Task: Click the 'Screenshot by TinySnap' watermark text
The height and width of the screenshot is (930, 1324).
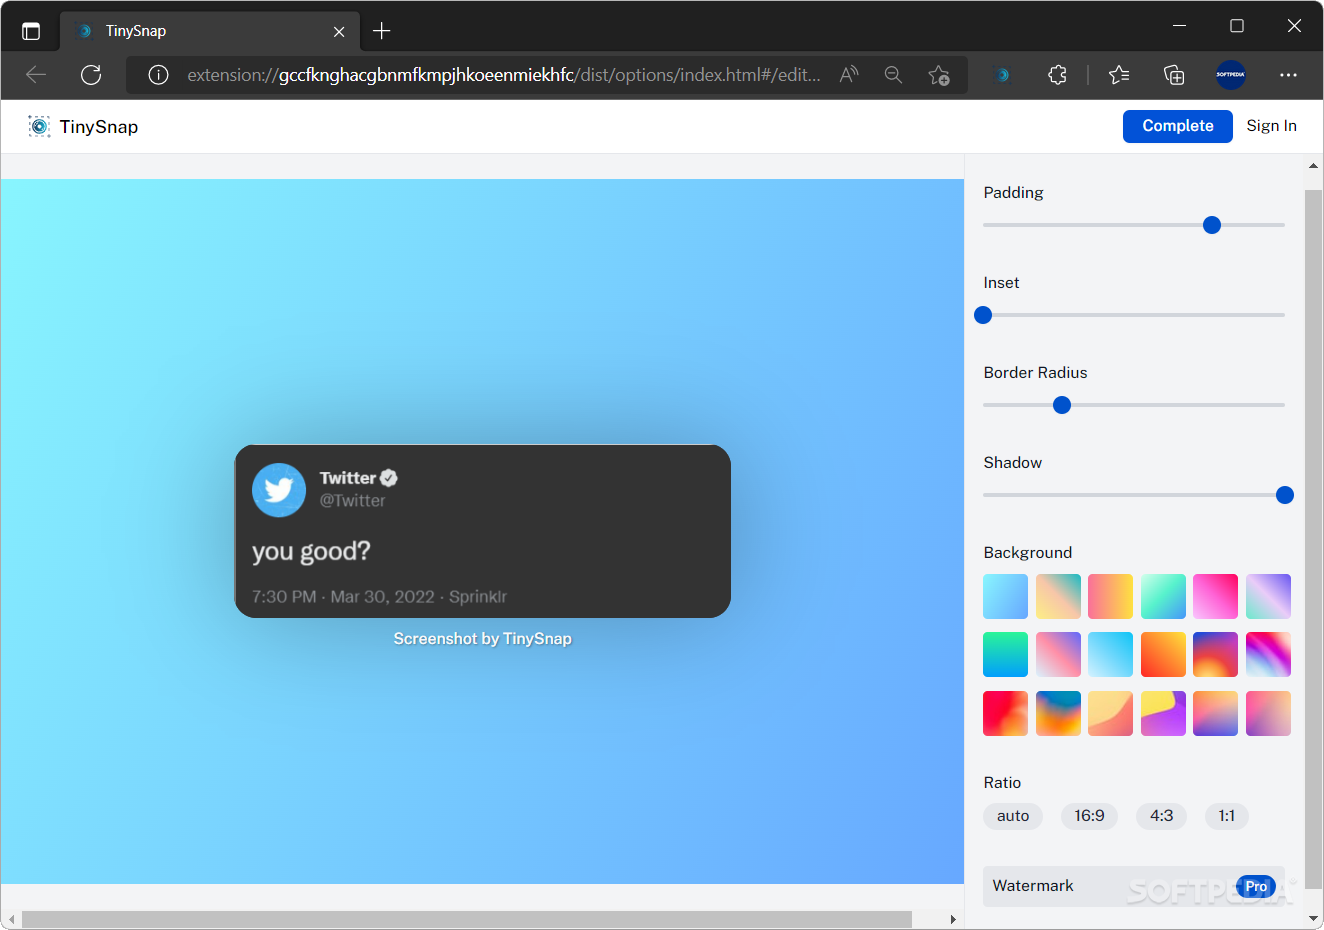Action: point(483,639)
